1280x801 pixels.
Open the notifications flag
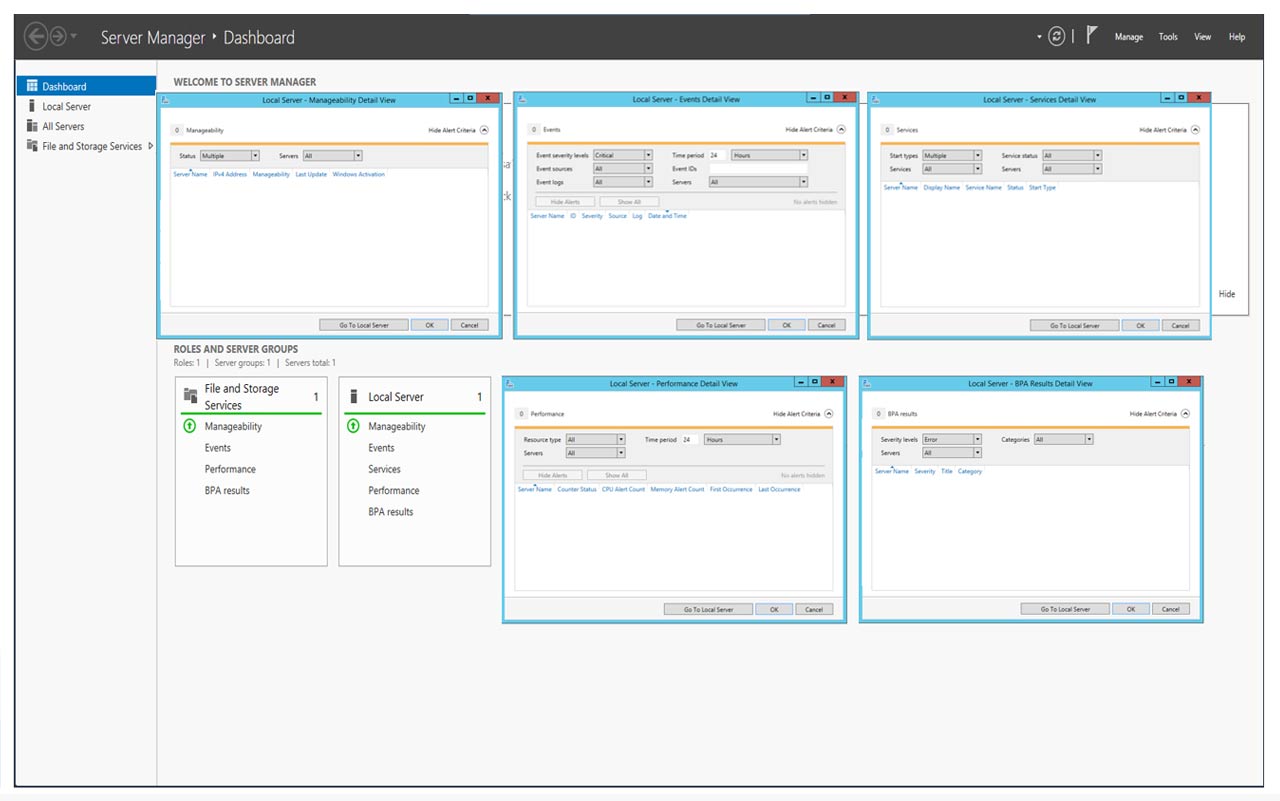(x=1092, y=35)
